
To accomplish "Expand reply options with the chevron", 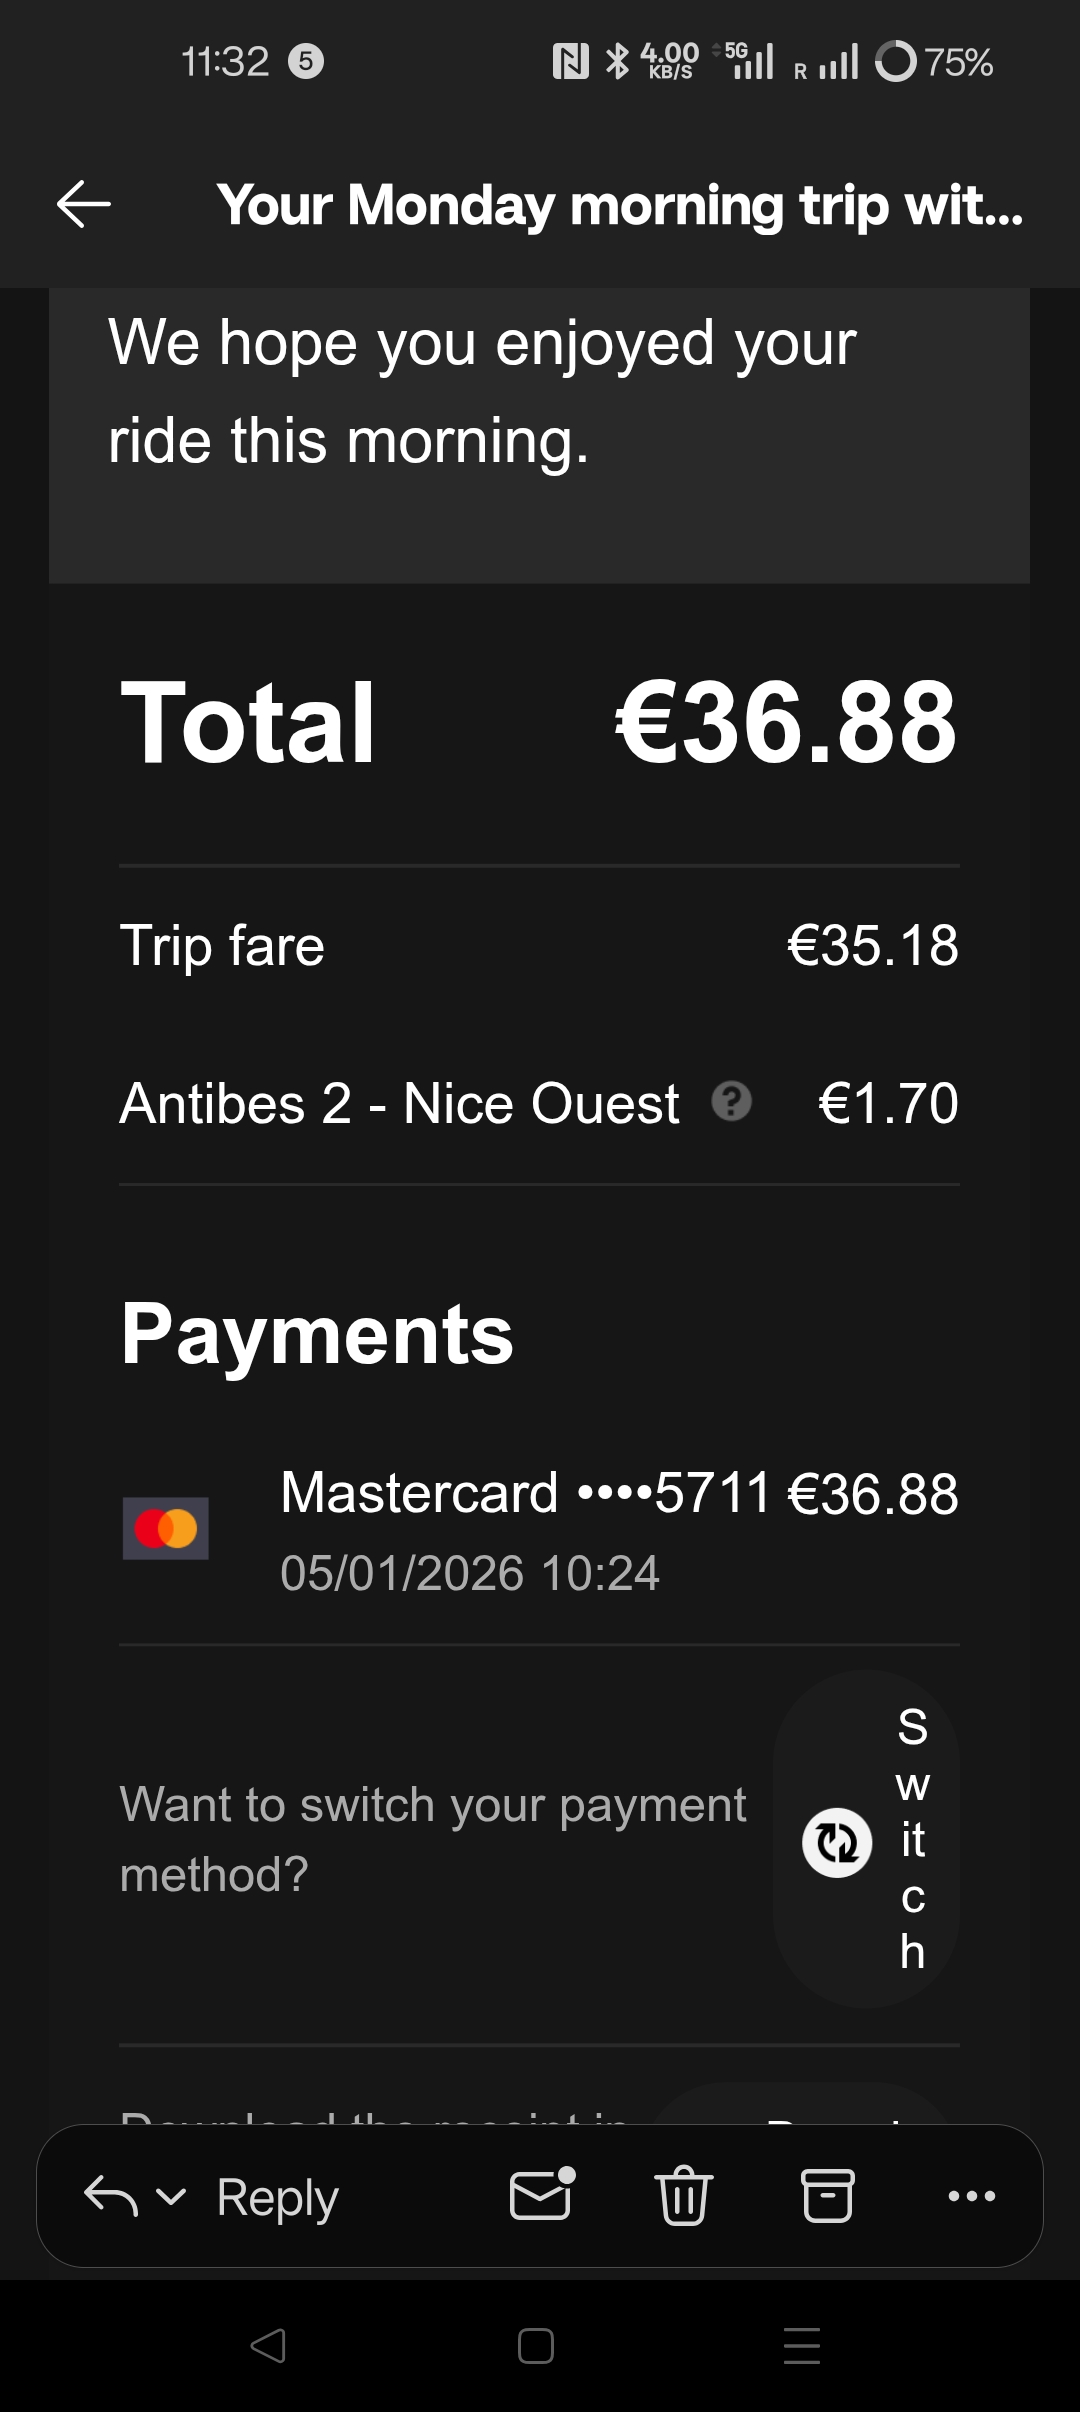I will click(x=172, y=2195).
